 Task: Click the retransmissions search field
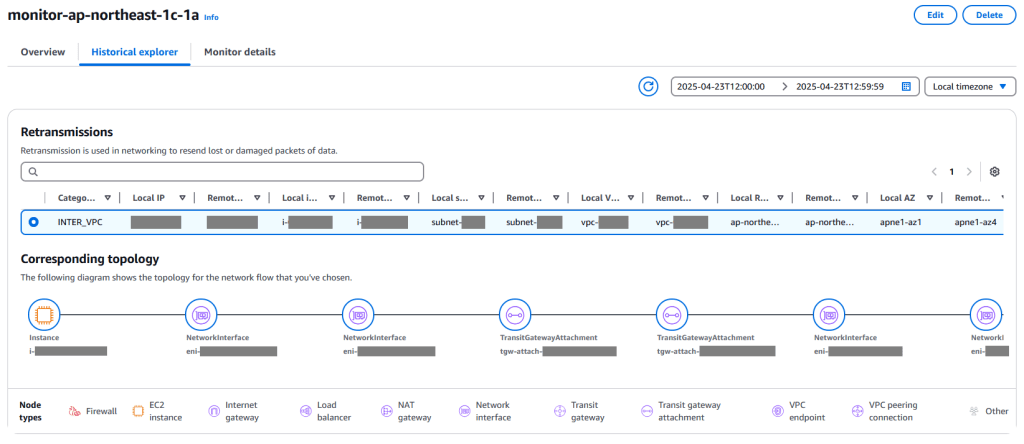pos(222,172)
